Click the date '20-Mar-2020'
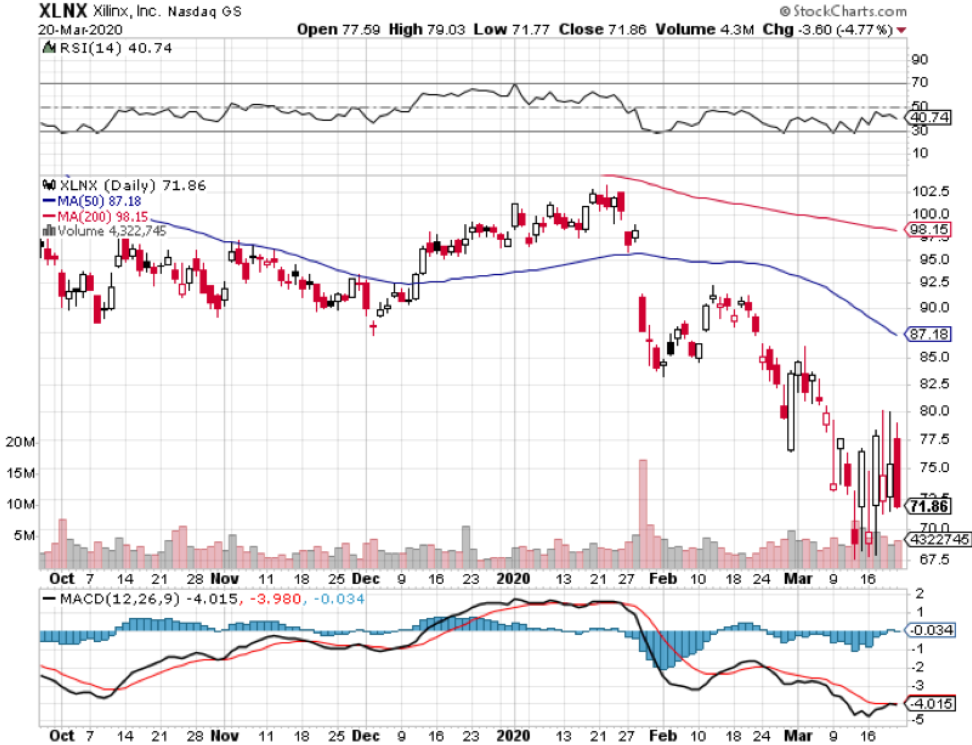This screenshot has width=972, height=745. pyautogui.click(x=80, y=30)
